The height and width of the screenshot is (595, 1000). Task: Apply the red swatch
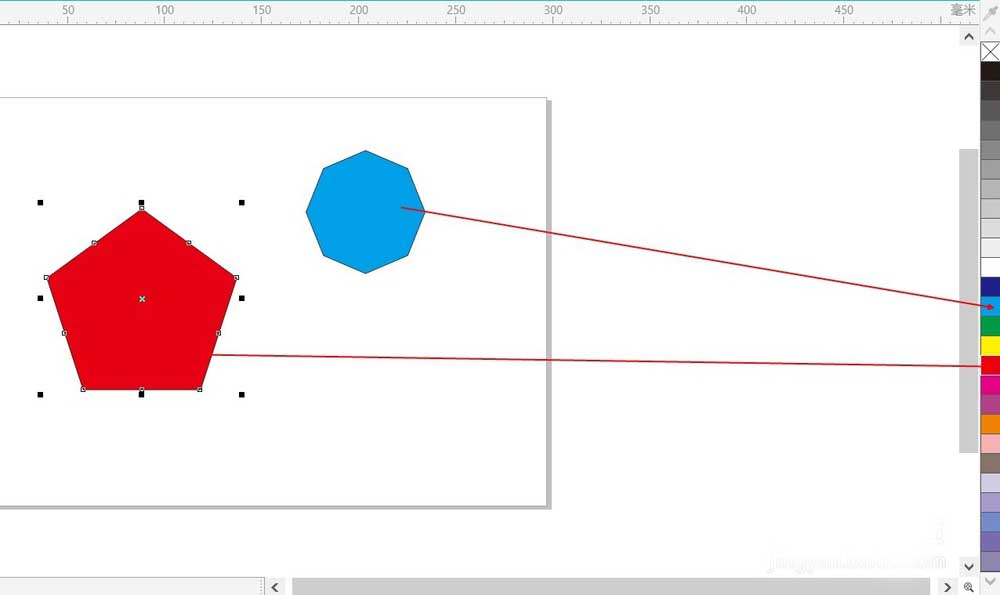990,365
